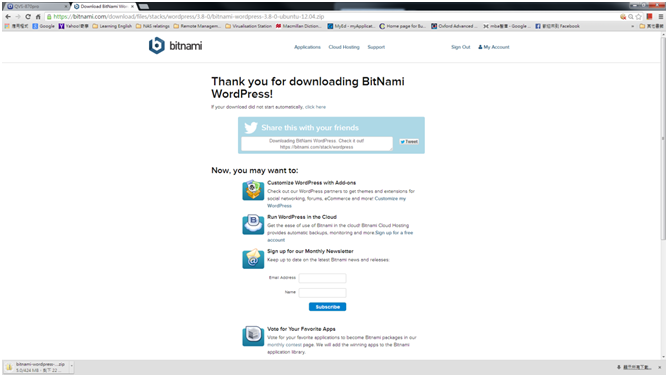The height and width of the screenshot is (377, 669).
Task: Open the download item options arrow
Action: tap(72, 366)
